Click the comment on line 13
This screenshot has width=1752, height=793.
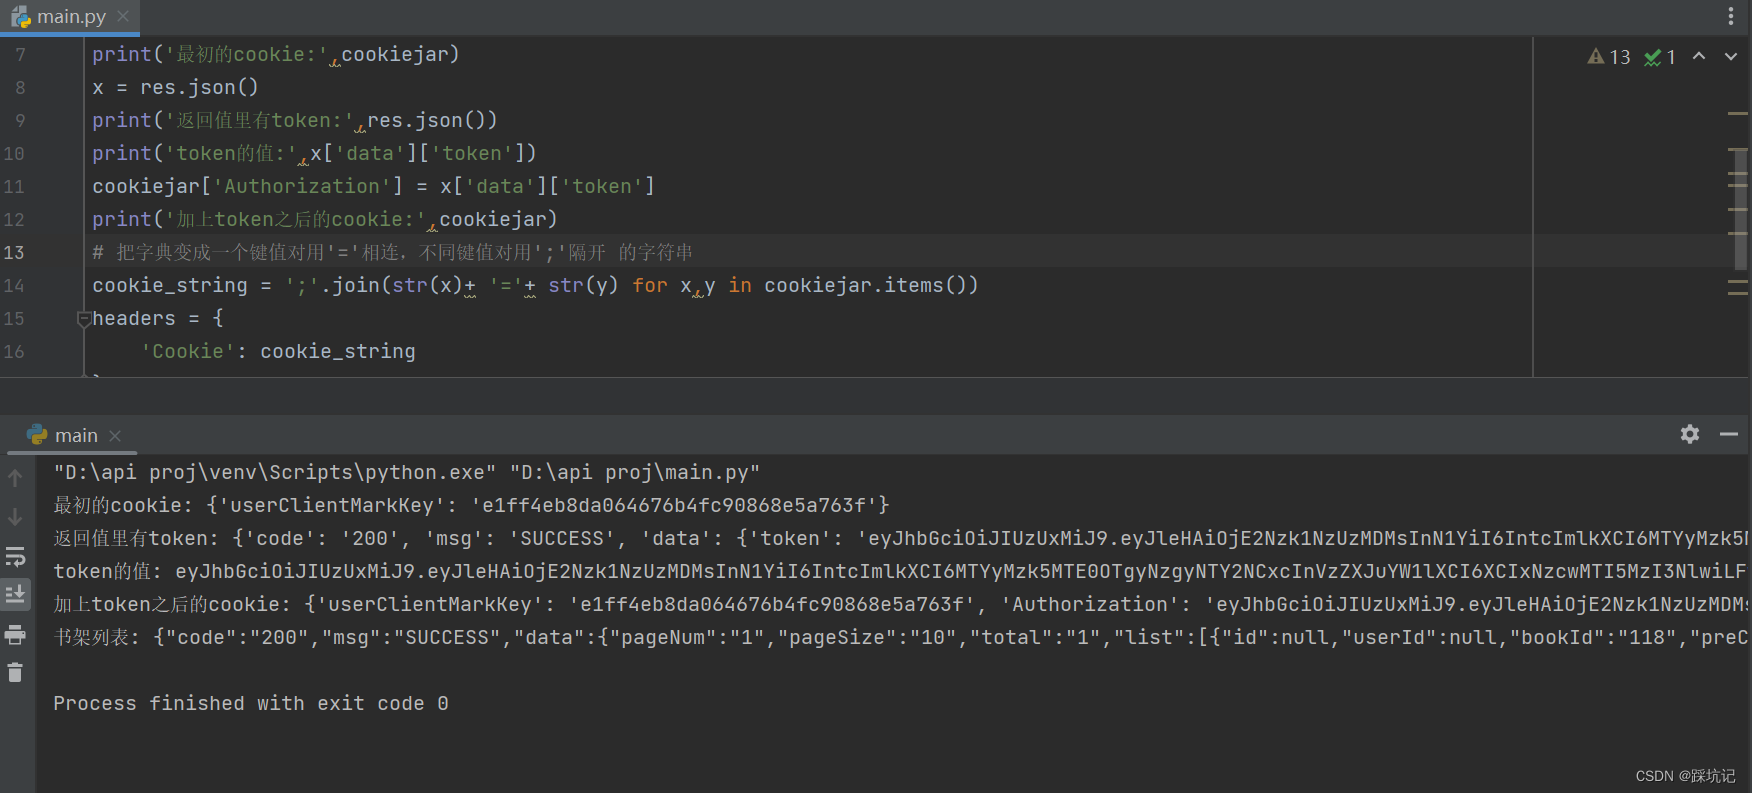392,252
